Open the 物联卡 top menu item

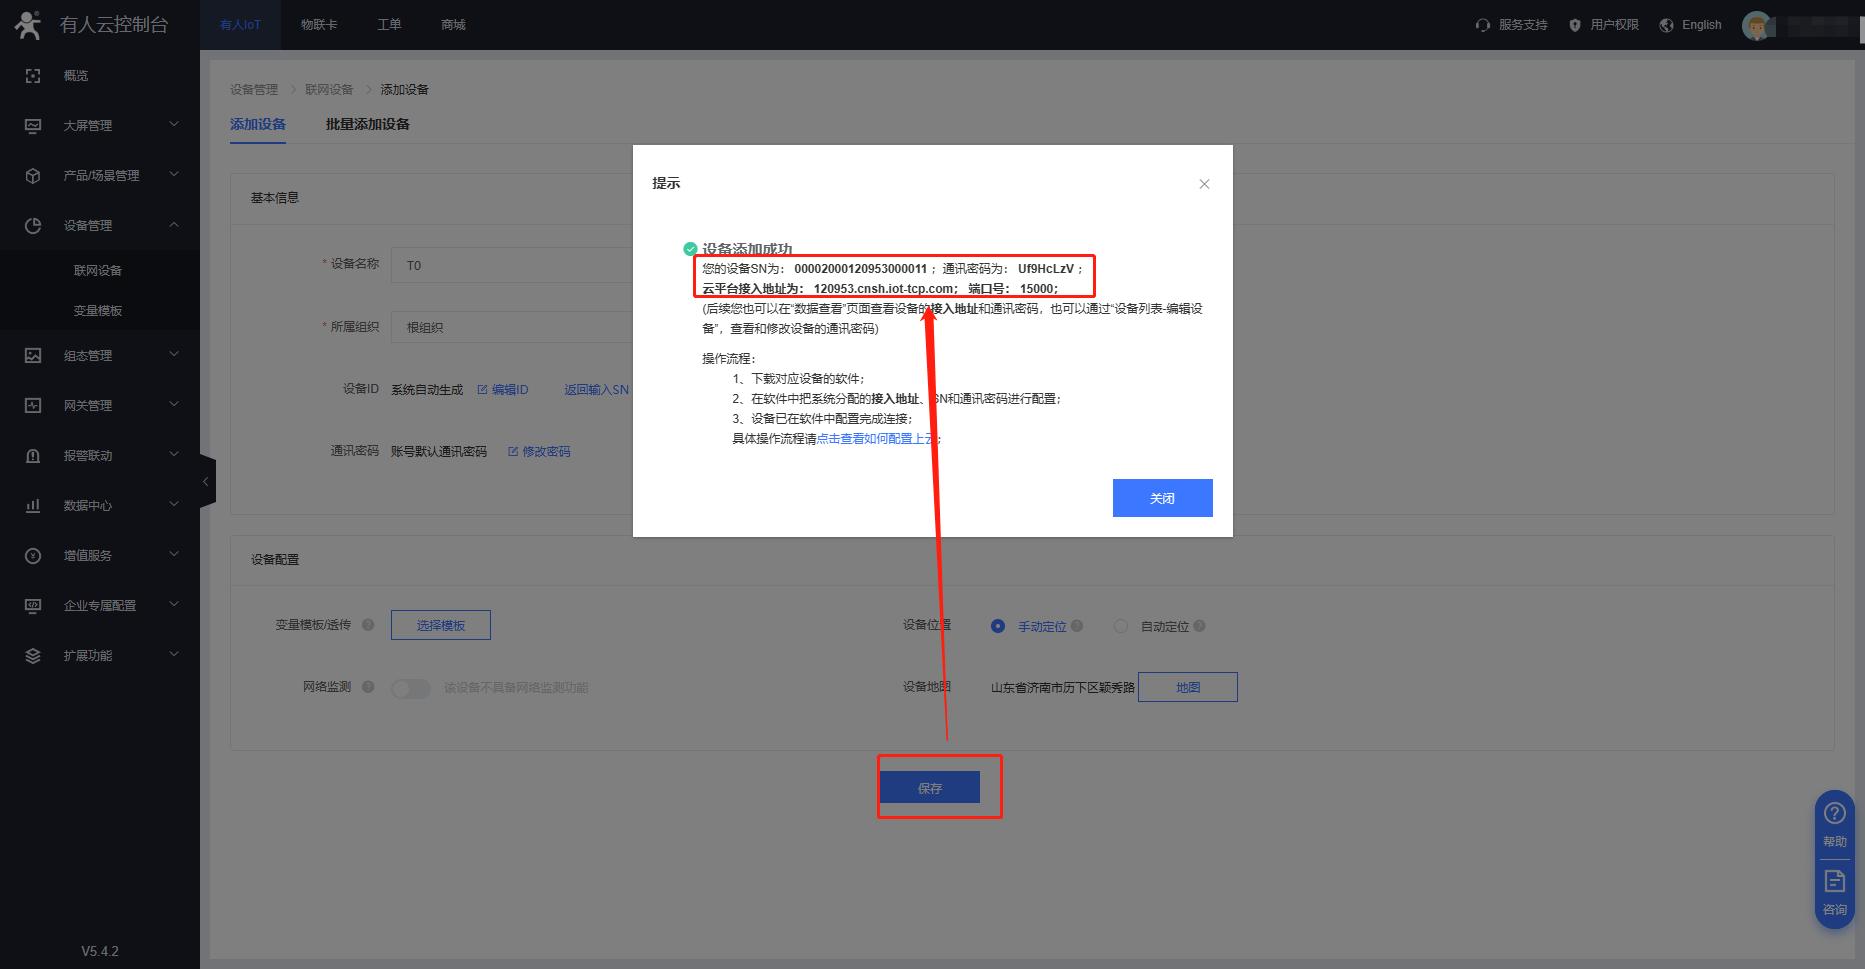click(319, 25)
